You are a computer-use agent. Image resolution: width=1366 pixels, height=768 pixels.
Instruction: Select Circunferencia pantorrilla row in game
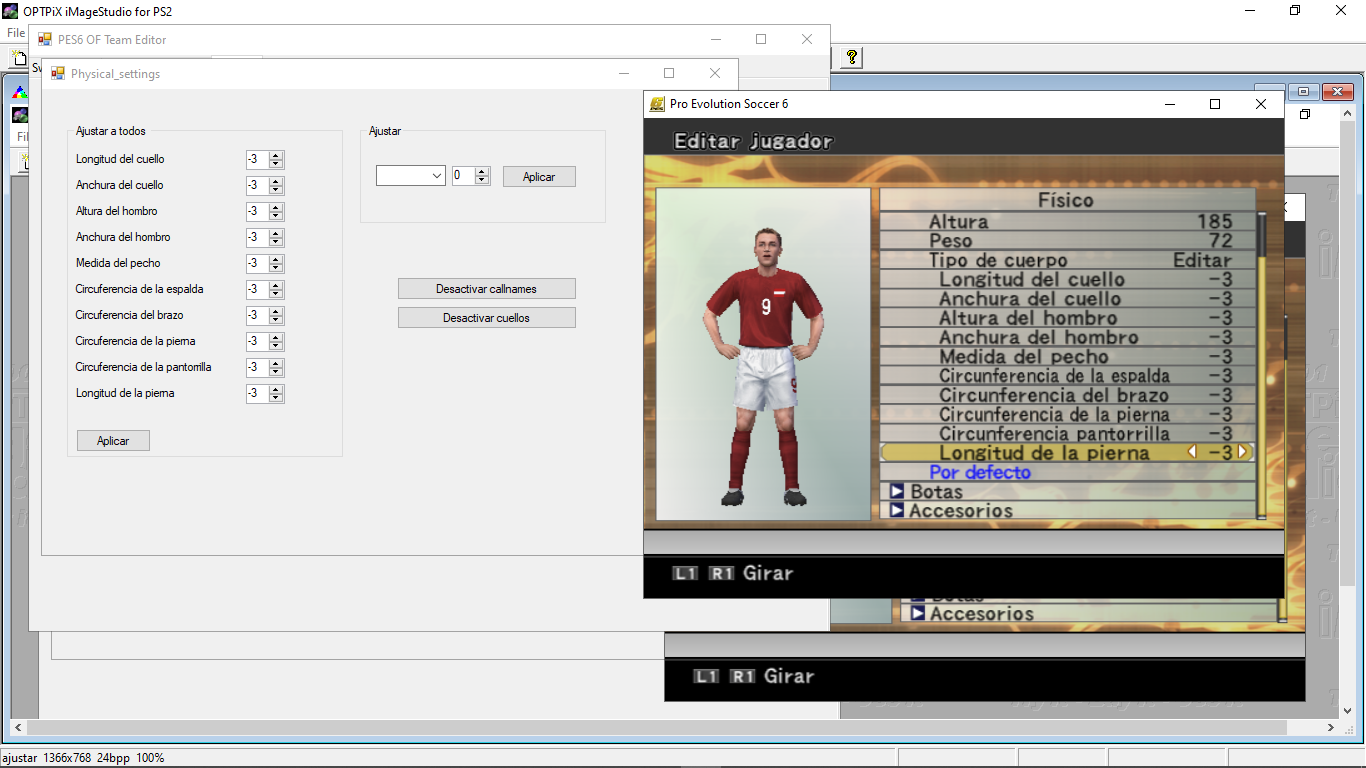(x=1068, y=434)
